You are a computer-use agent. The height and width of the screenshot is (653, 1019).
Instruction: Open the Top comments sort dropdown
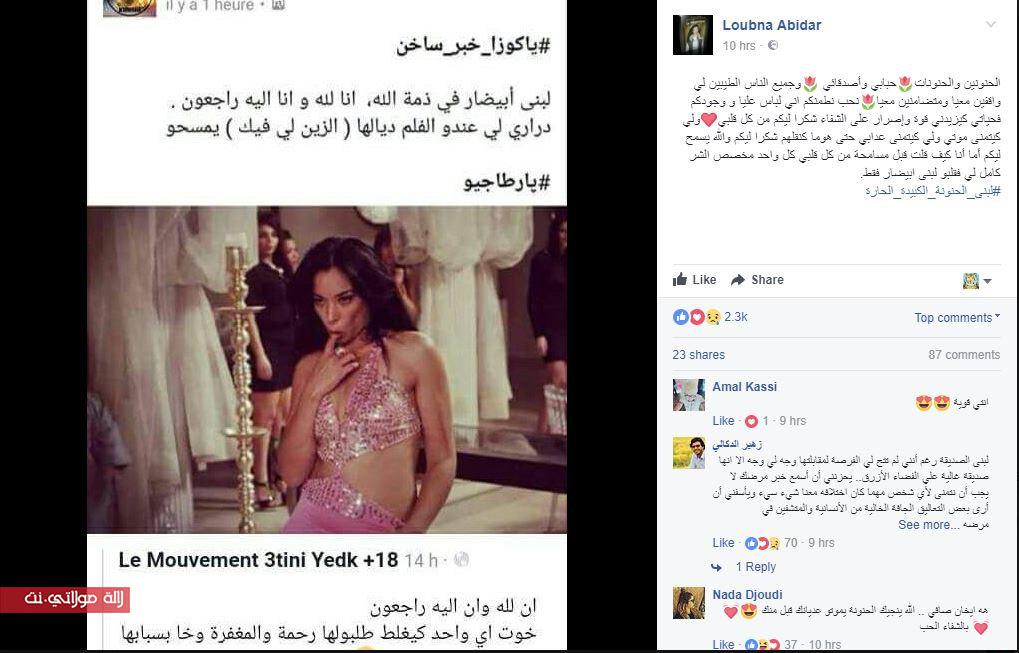pos(957,318)
